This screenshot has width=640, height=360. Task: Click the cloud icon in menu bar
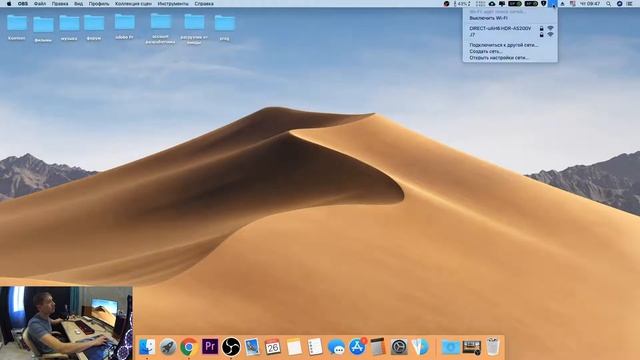[x=492, y=4]
